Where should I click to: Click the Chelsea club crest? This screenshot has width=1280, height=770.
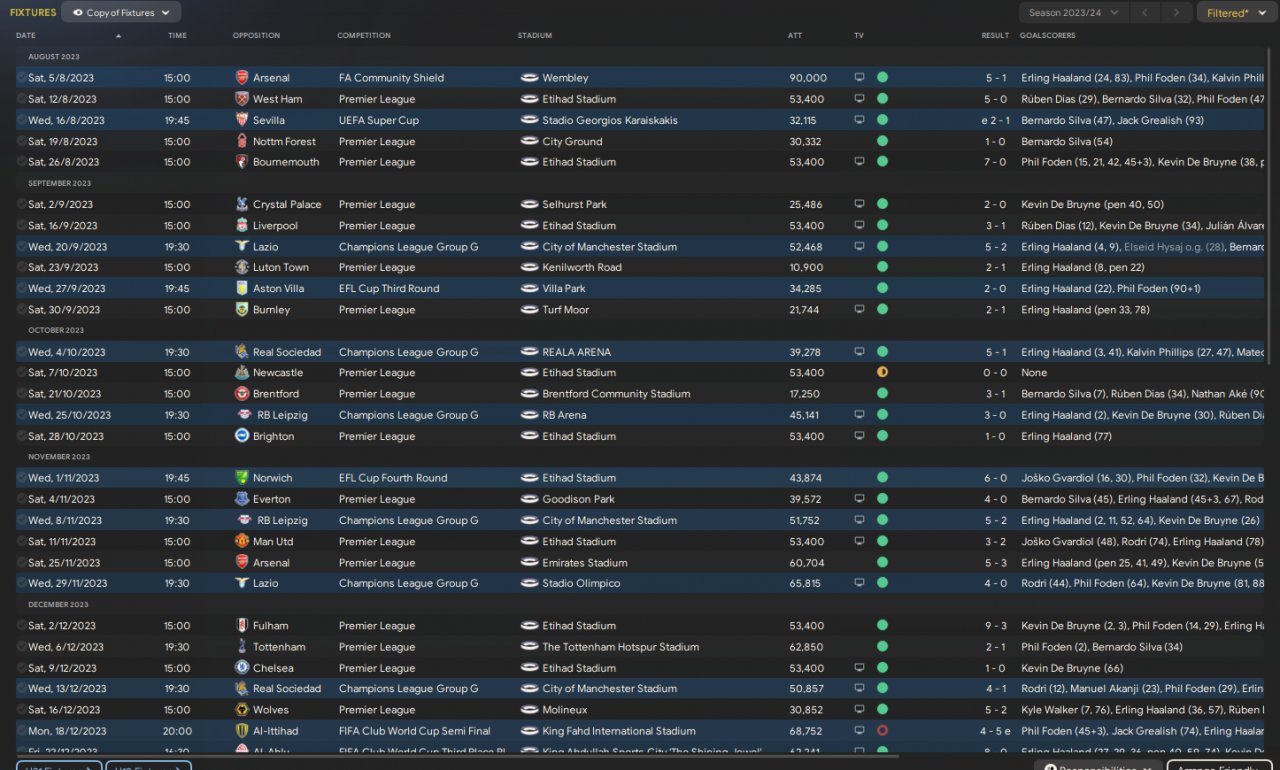[x=241, y=668]
